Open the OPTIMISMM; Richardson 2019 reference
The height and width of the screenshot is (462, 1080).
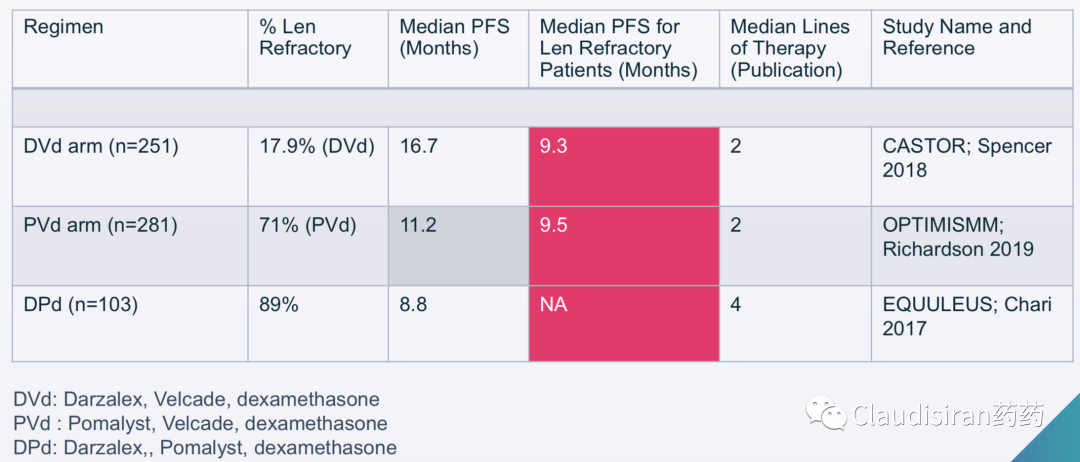pos(958,237)
